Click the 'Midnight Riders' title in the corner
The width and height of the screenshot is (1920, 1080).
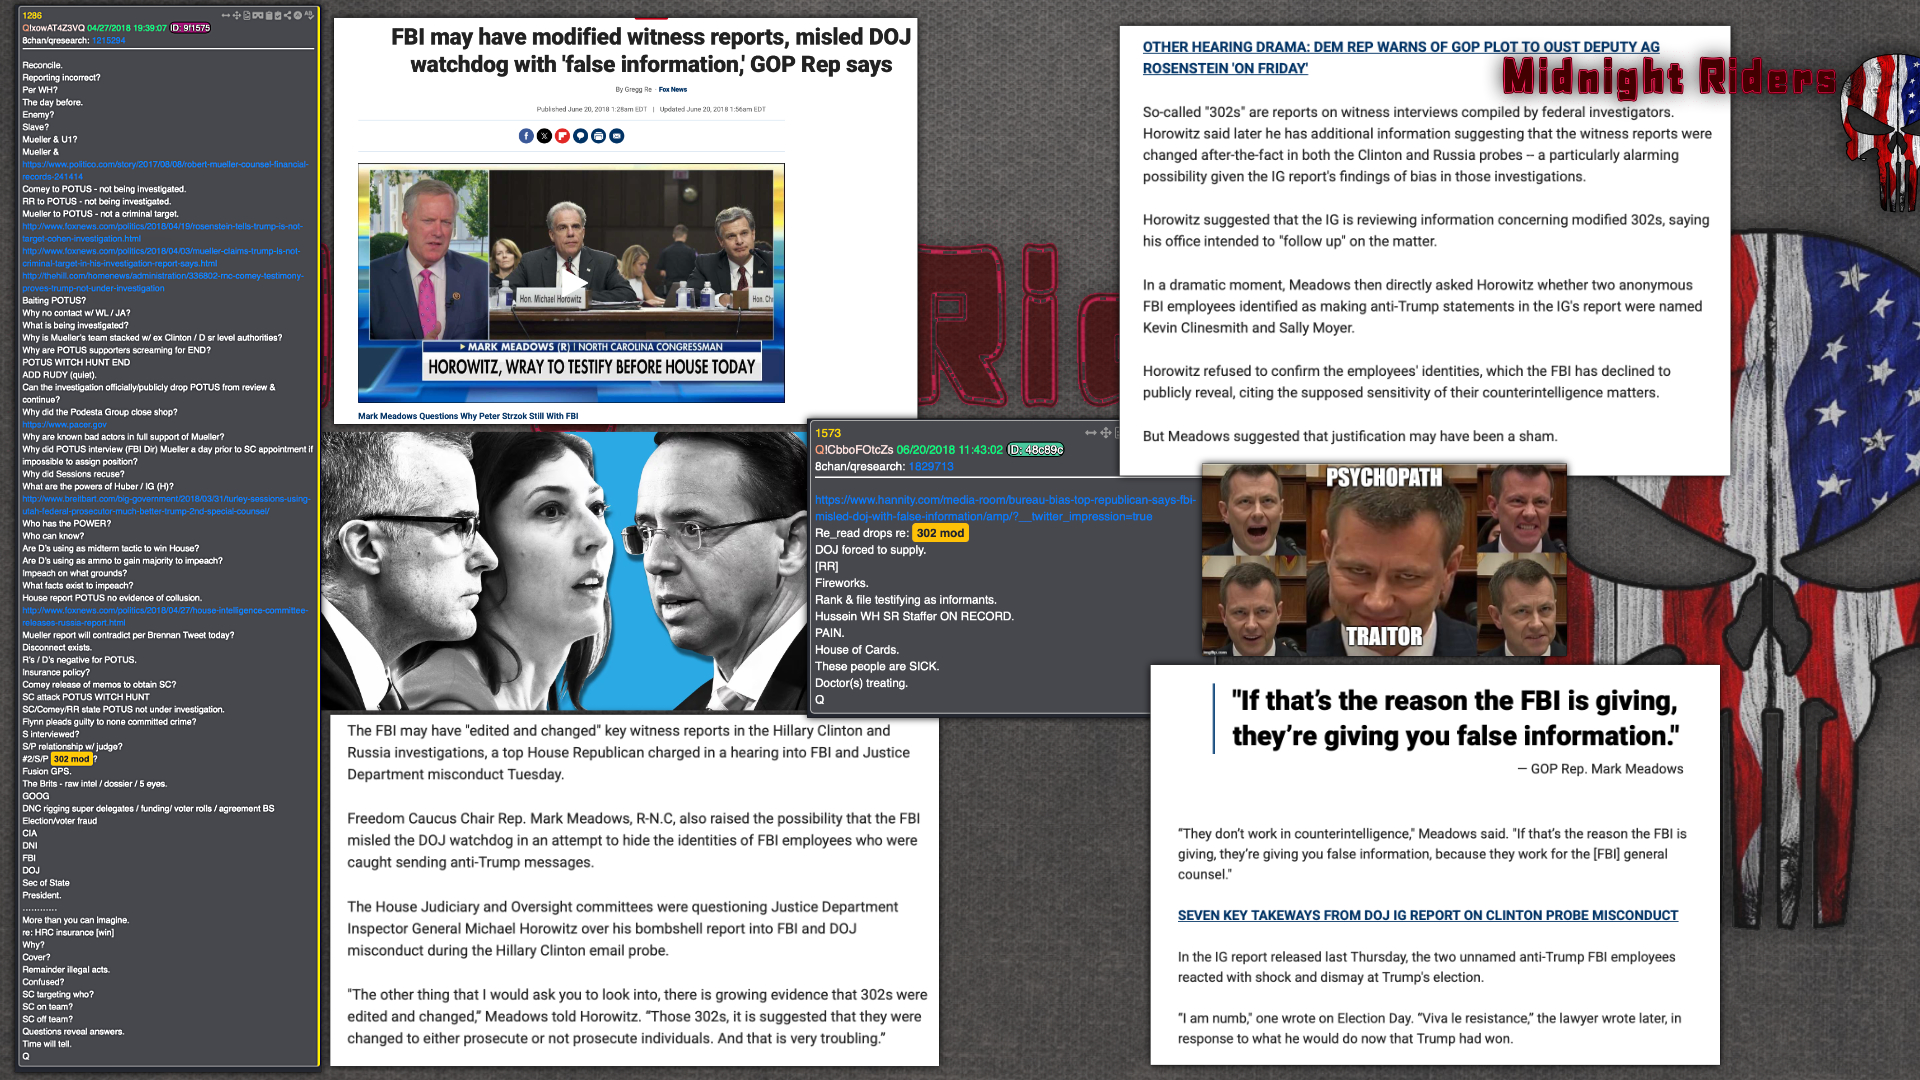tap(1669, 77)
